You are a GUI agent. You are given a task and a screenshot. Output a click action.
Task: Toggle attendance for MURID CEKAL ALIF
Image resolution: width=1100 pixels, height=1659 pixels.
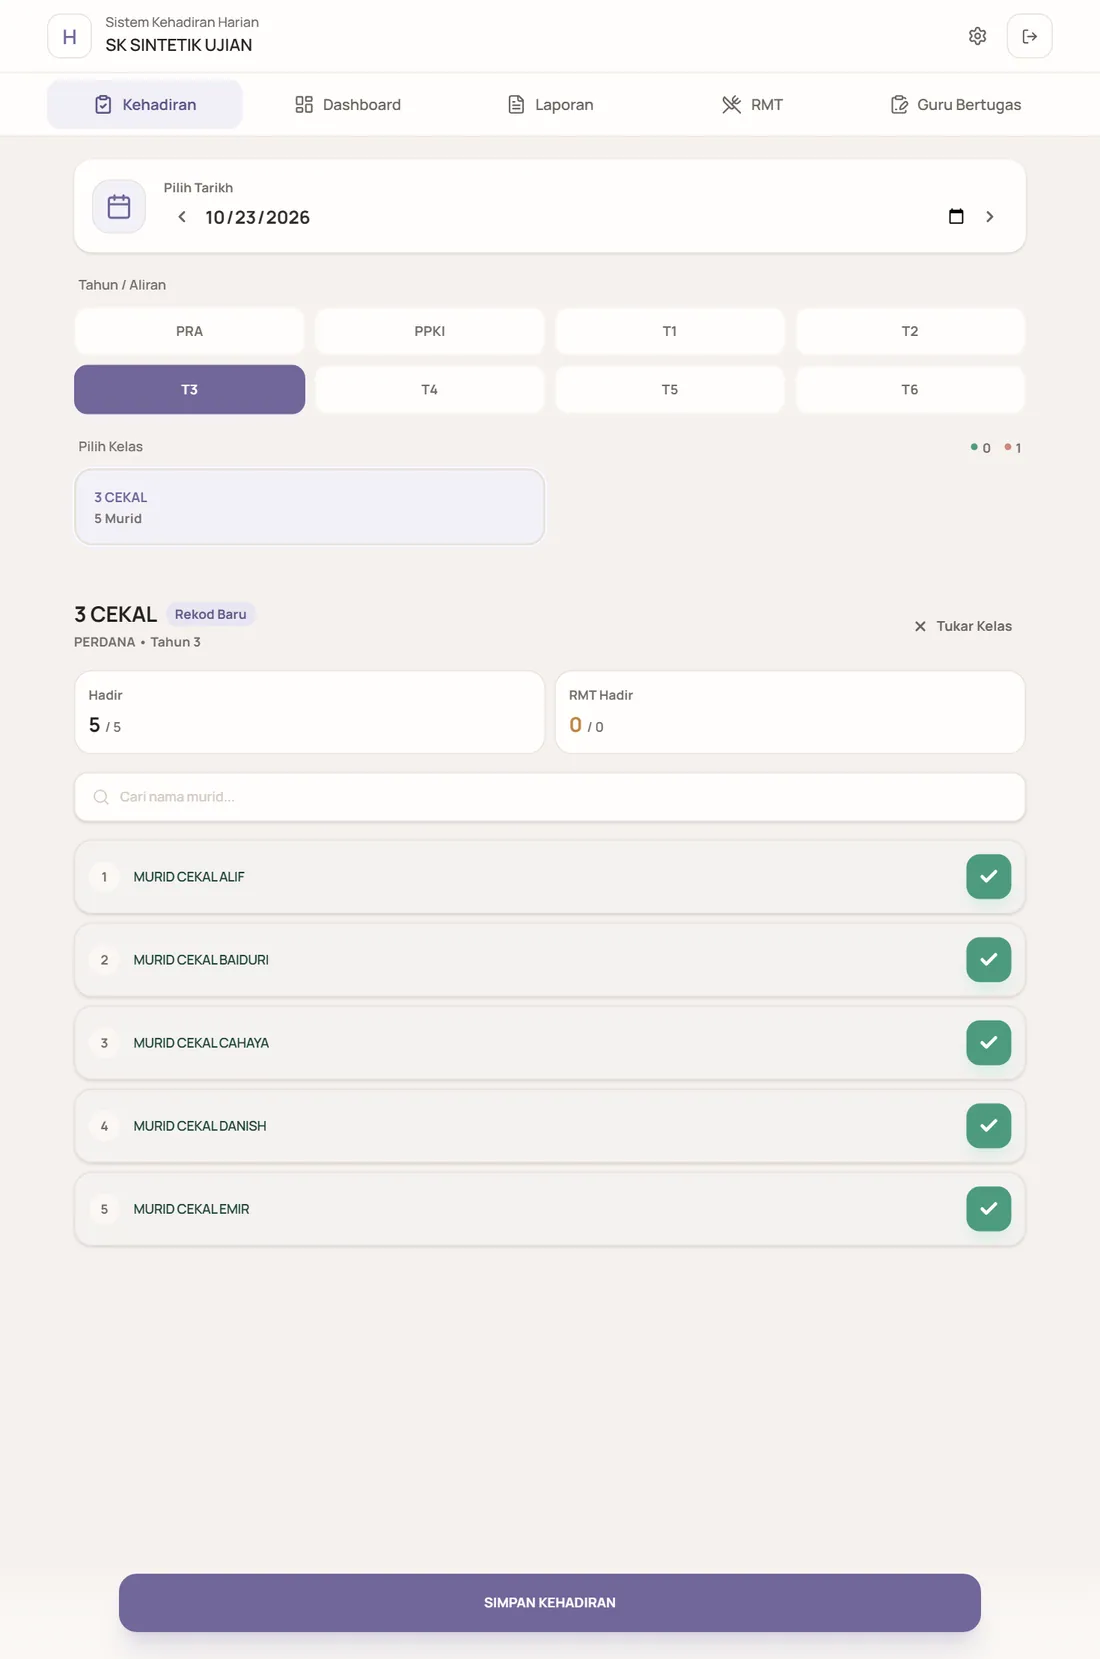(x=988, y=877)
